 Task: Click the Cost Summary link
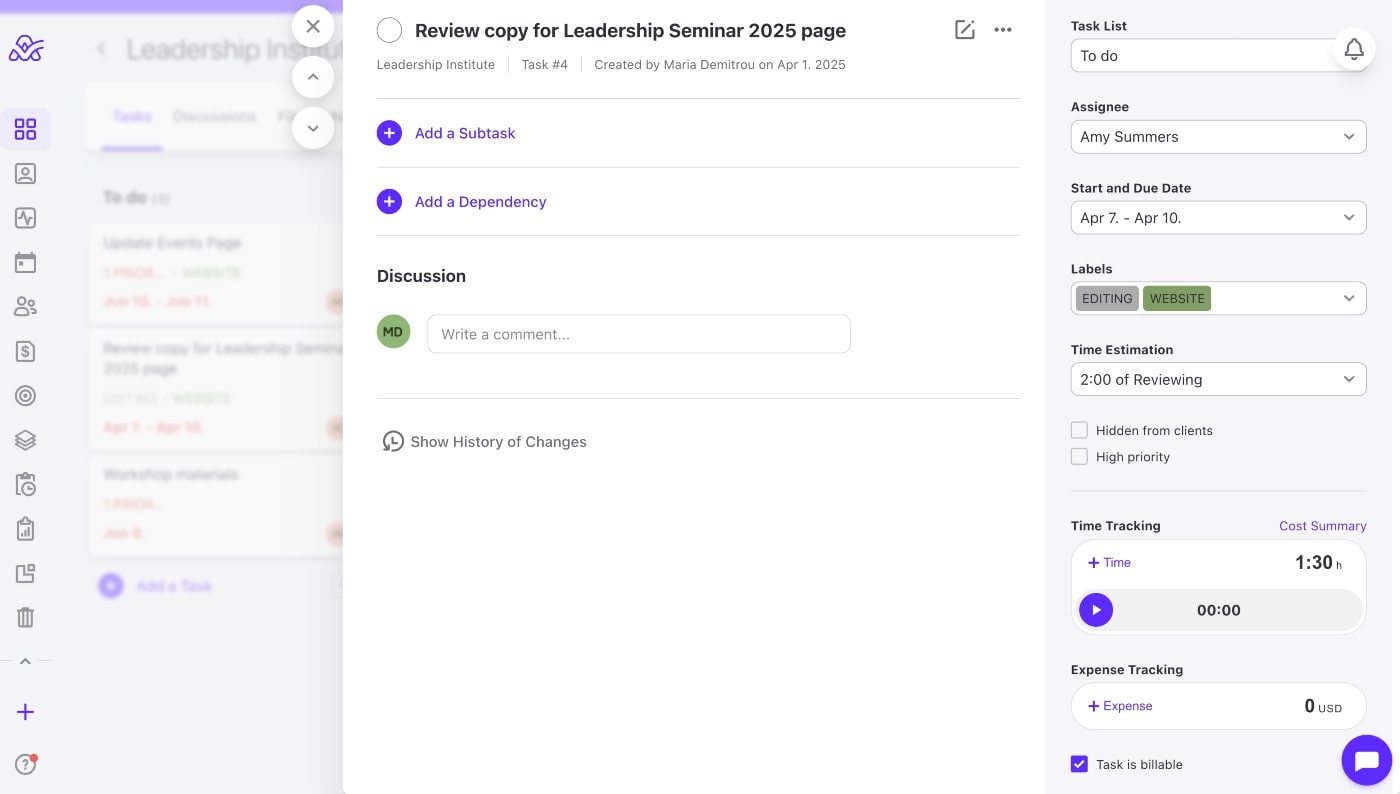coord(1322,526)
